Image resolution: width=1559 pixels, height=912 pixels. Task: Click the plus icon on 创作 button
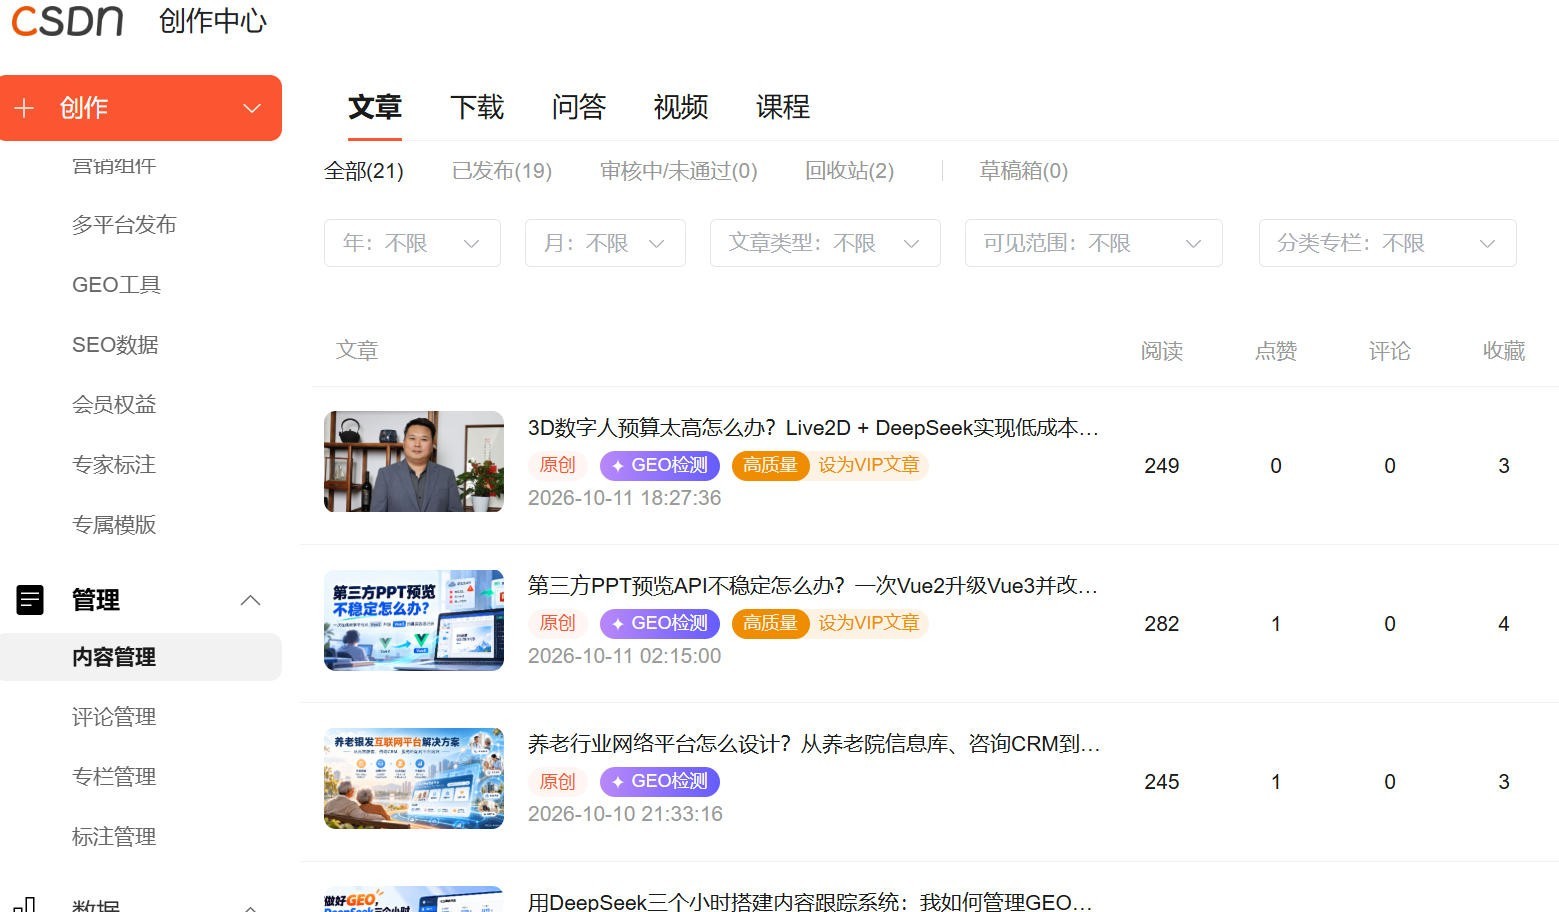[x=24, y=108]
